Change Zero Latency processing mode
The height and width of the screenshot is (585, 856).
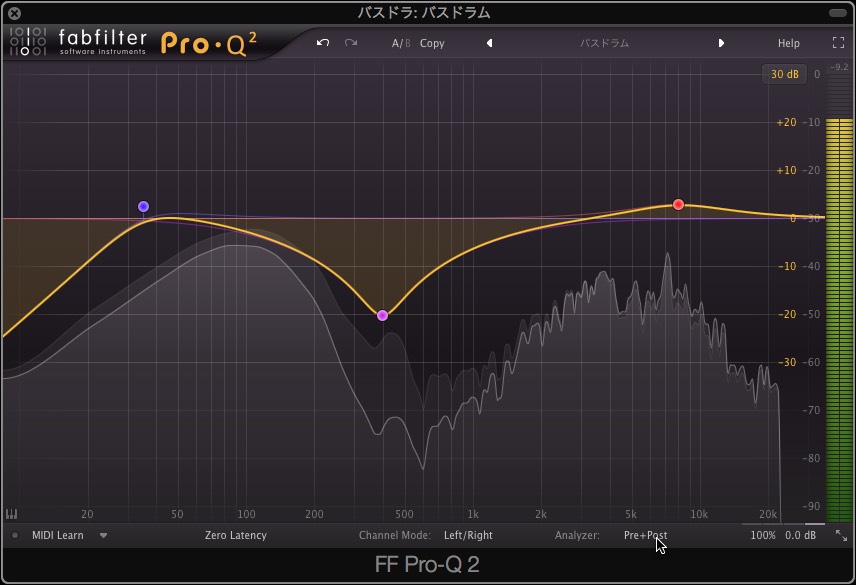point(235,535)
